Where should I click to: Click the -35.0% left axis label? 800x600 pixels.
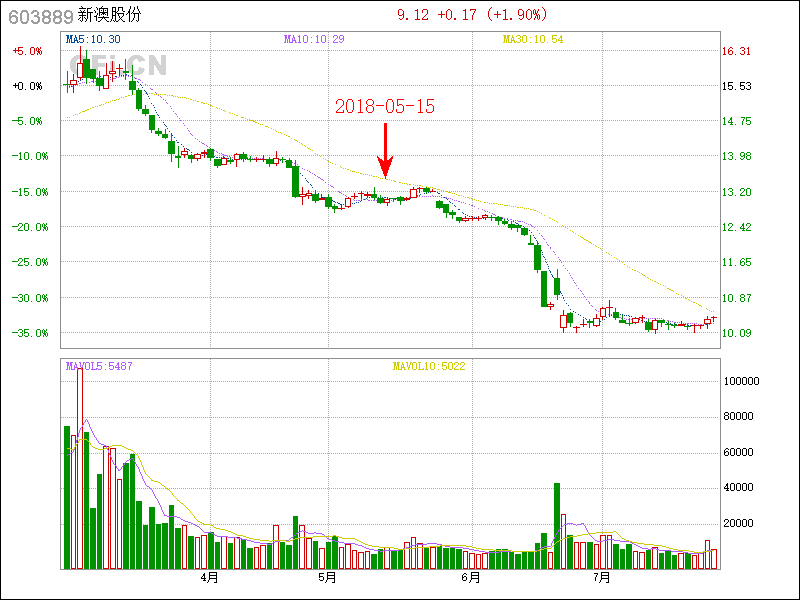(26, 333)
